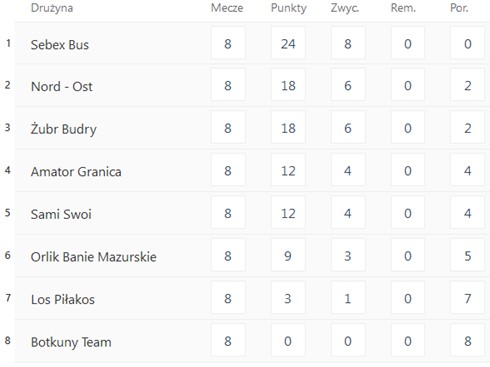The image size is (490, 367).
Task: Click the Amator Granica team name
Action: click(x=76, y=172)
